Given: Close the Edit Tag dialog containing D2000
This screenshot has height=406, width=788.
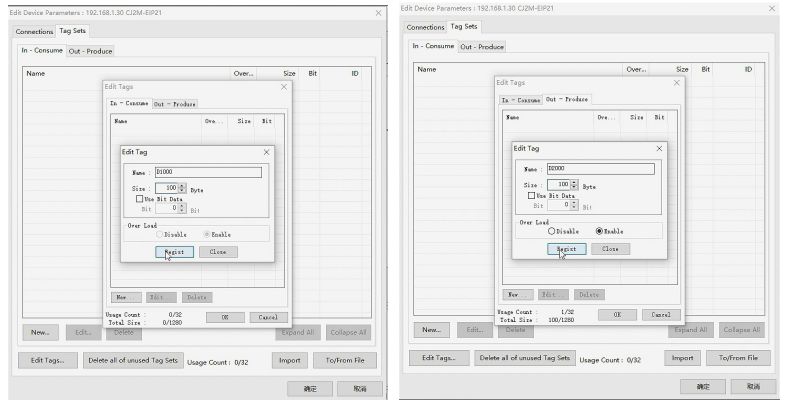Looking at the screenshot, I should pos(659,148).
